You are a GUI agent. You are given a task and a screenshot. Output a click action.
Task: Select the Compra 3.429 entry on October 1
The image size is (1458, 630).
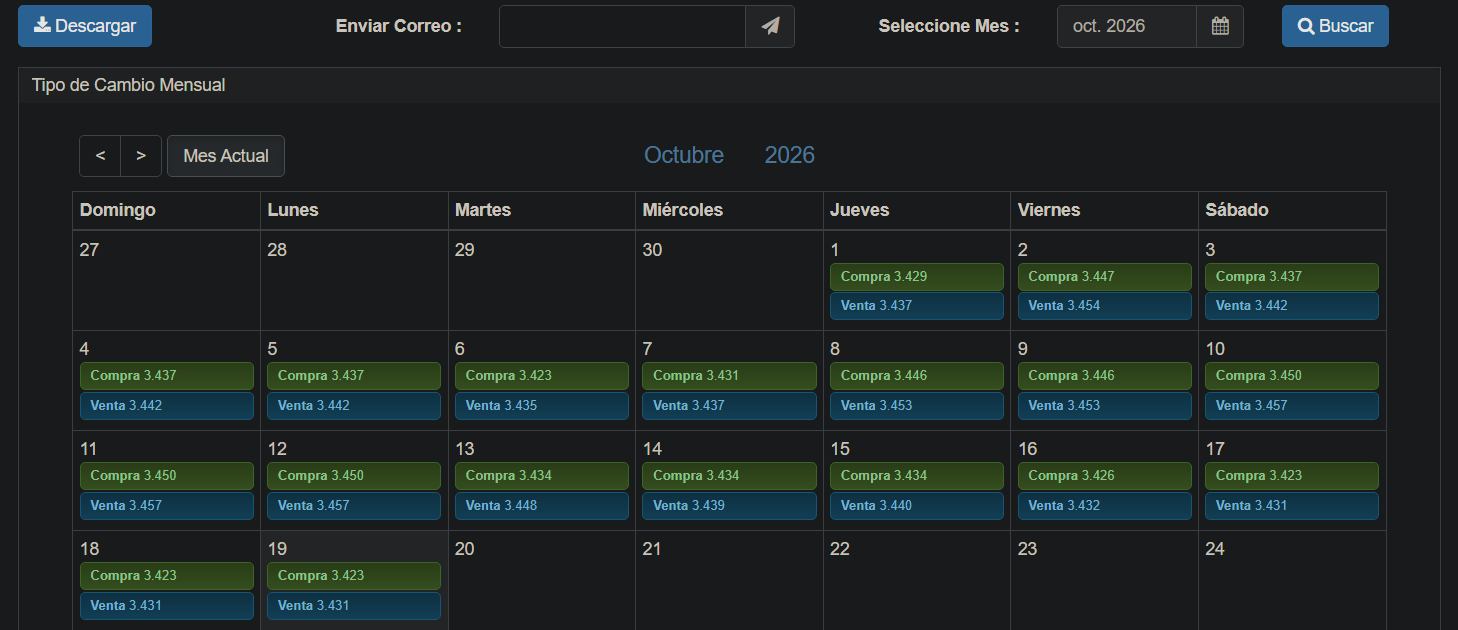pyautogui.click(x=917, y=277)
